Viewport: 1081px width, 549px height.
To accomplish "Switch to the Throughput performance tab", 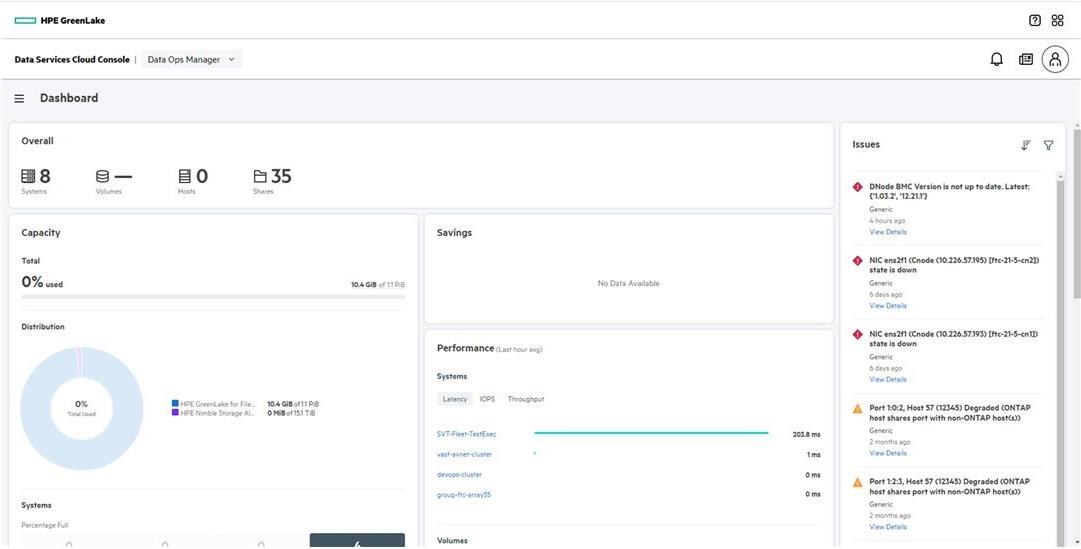I will point(525,399).
